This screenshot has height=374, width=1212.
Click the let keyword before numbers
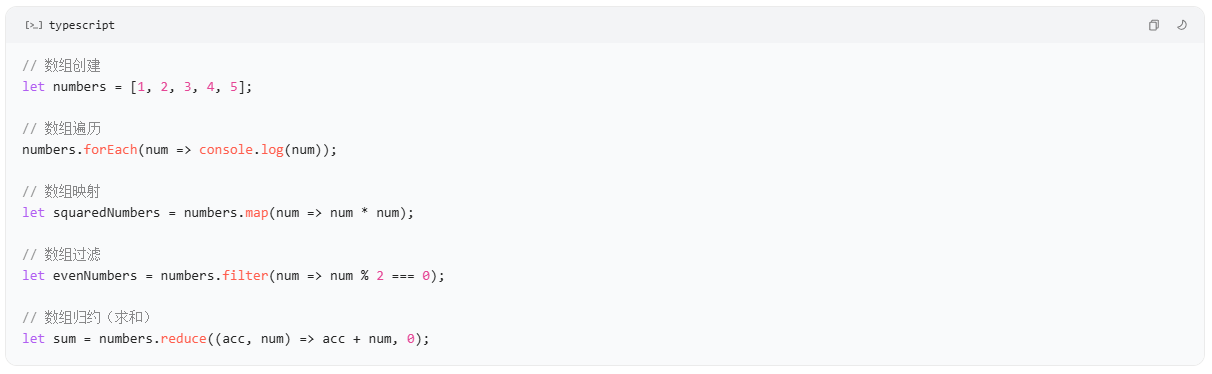coord(34,87)
